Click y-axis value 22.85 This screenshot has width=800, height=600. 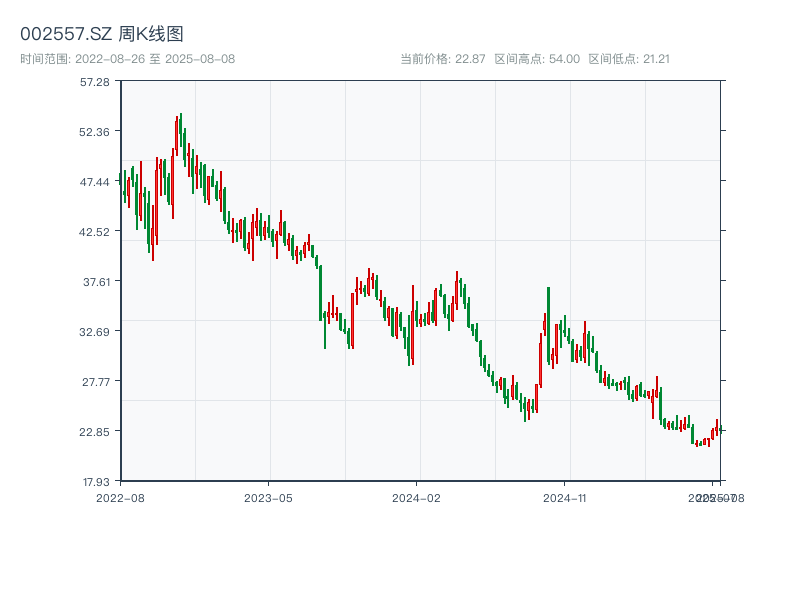tap(94, 432)
